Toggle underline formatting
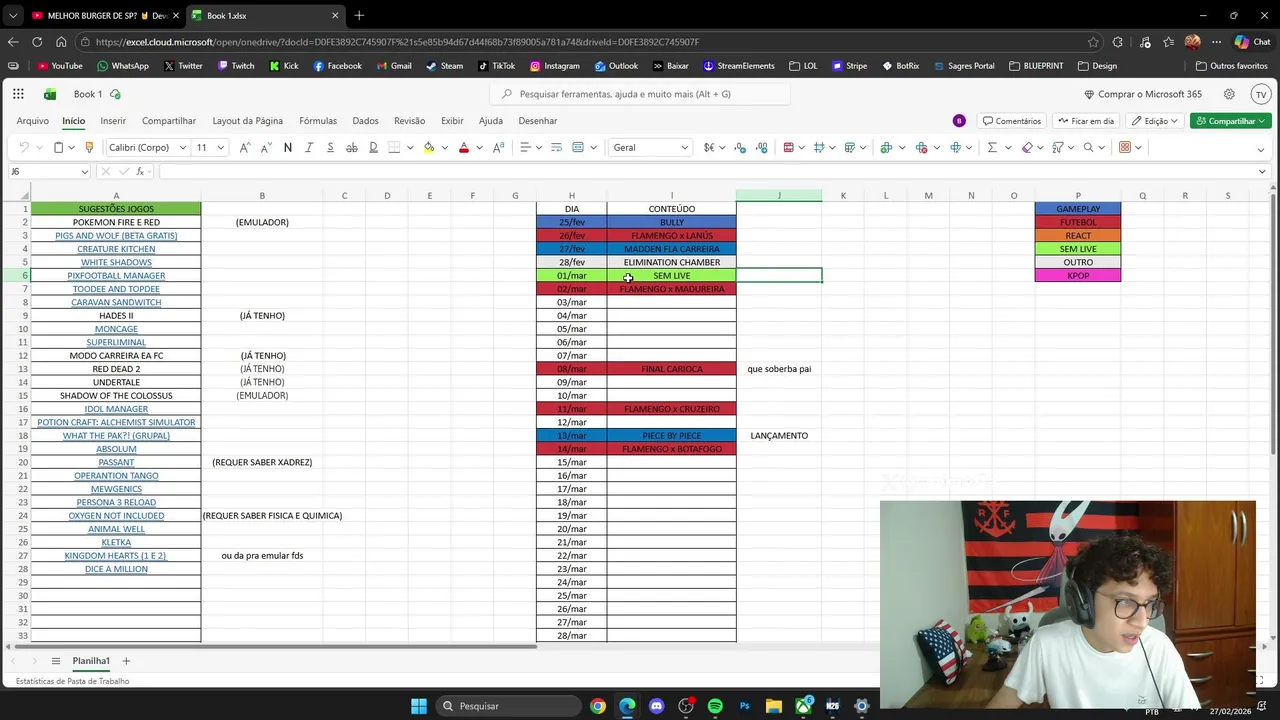The image size is (1280, 720). tap(330, 147)
